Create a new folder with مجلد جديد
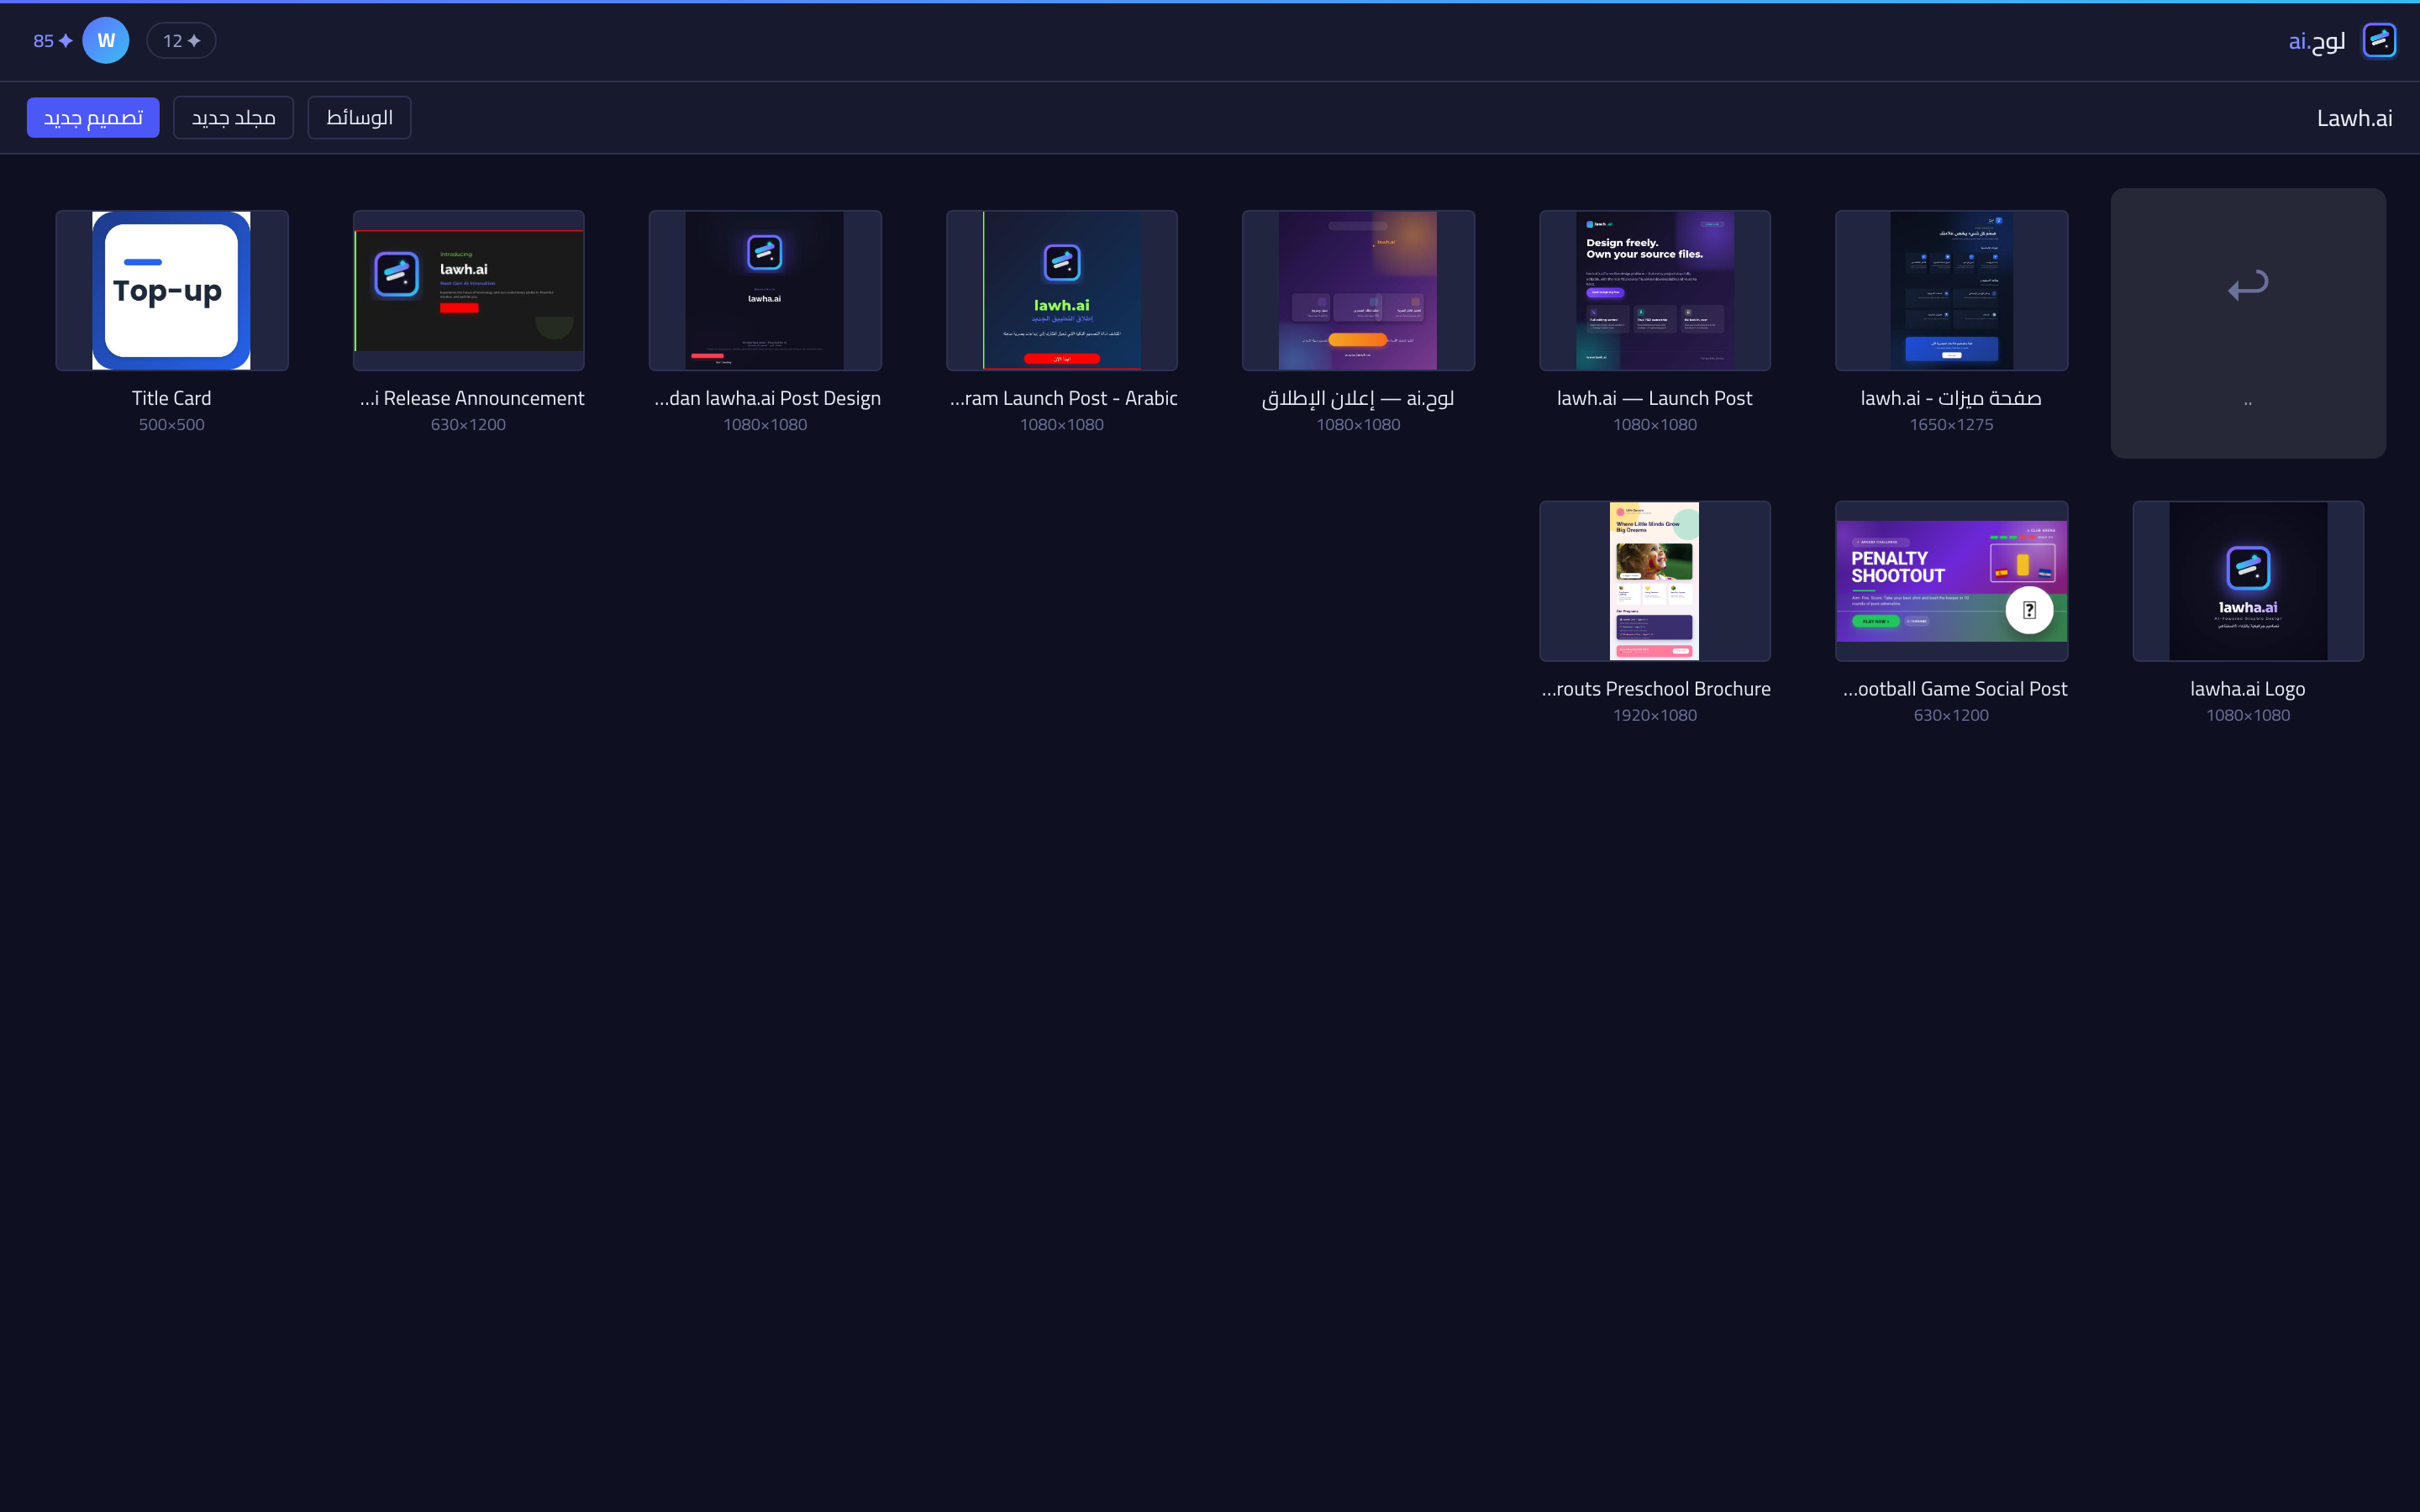Image resolution: width=2420 pixels, height=1512 pixels. 233,118
